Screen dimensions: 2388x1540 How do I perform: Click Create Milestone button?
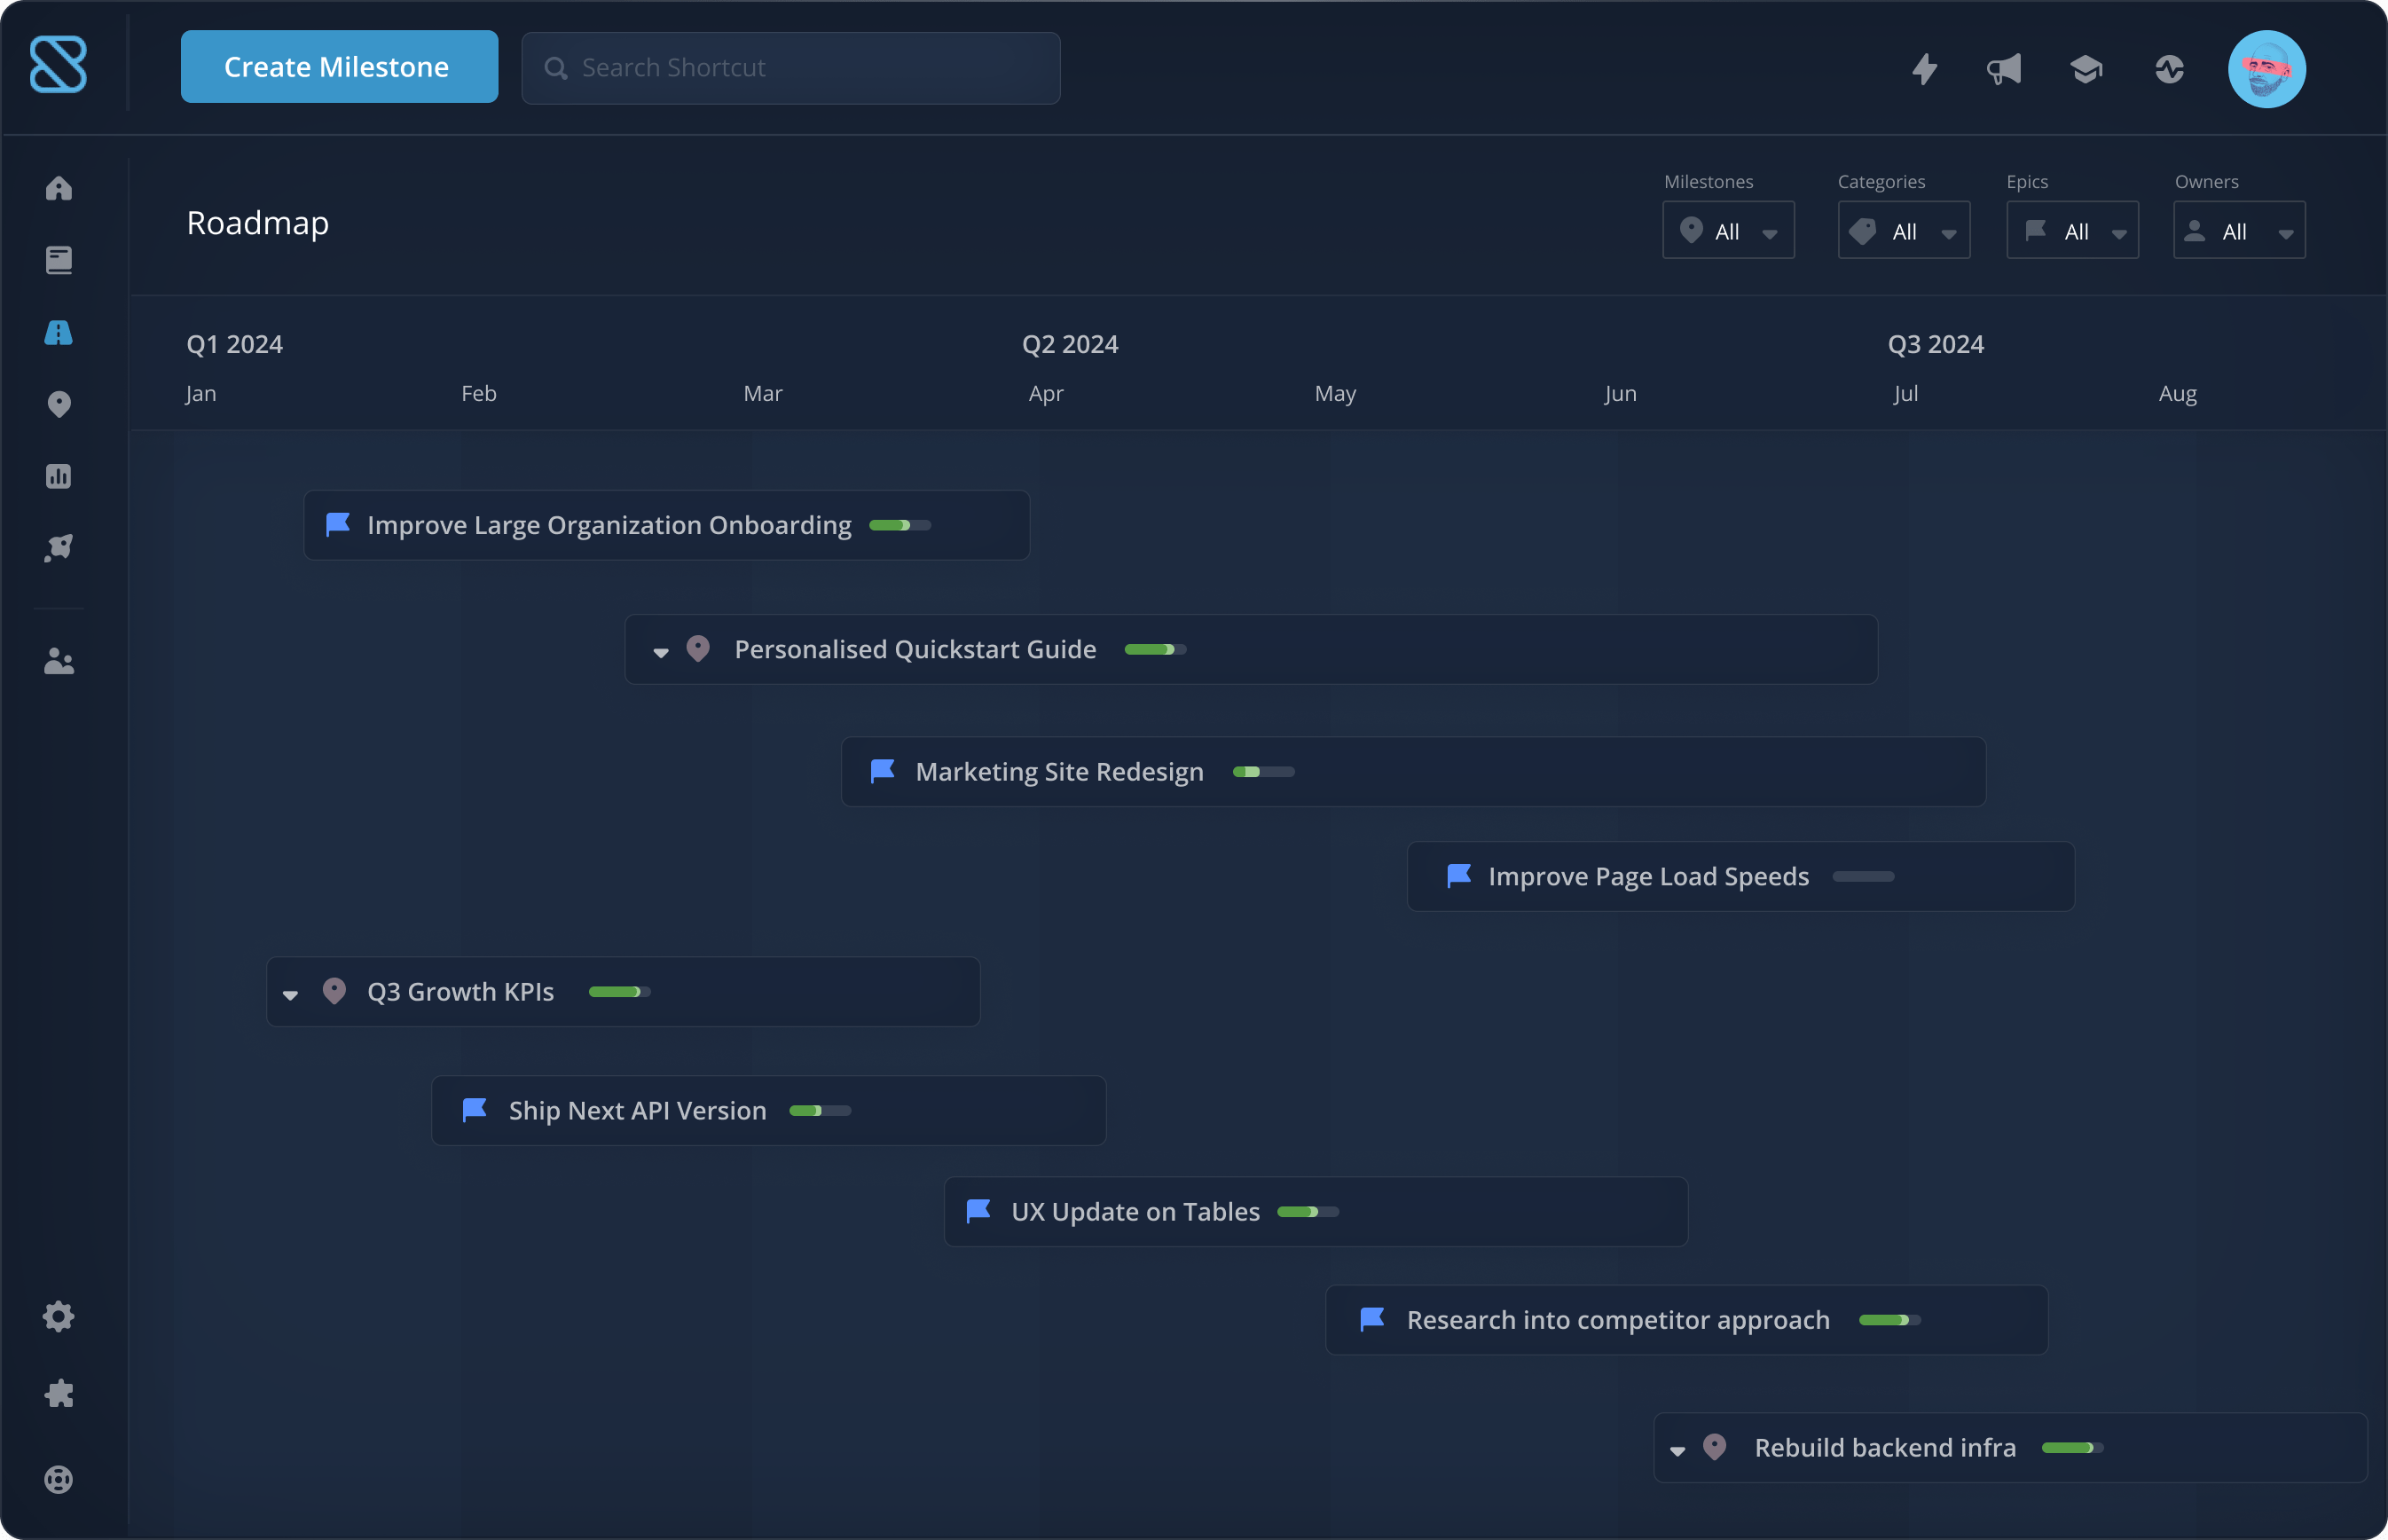(x=338, y=67)
